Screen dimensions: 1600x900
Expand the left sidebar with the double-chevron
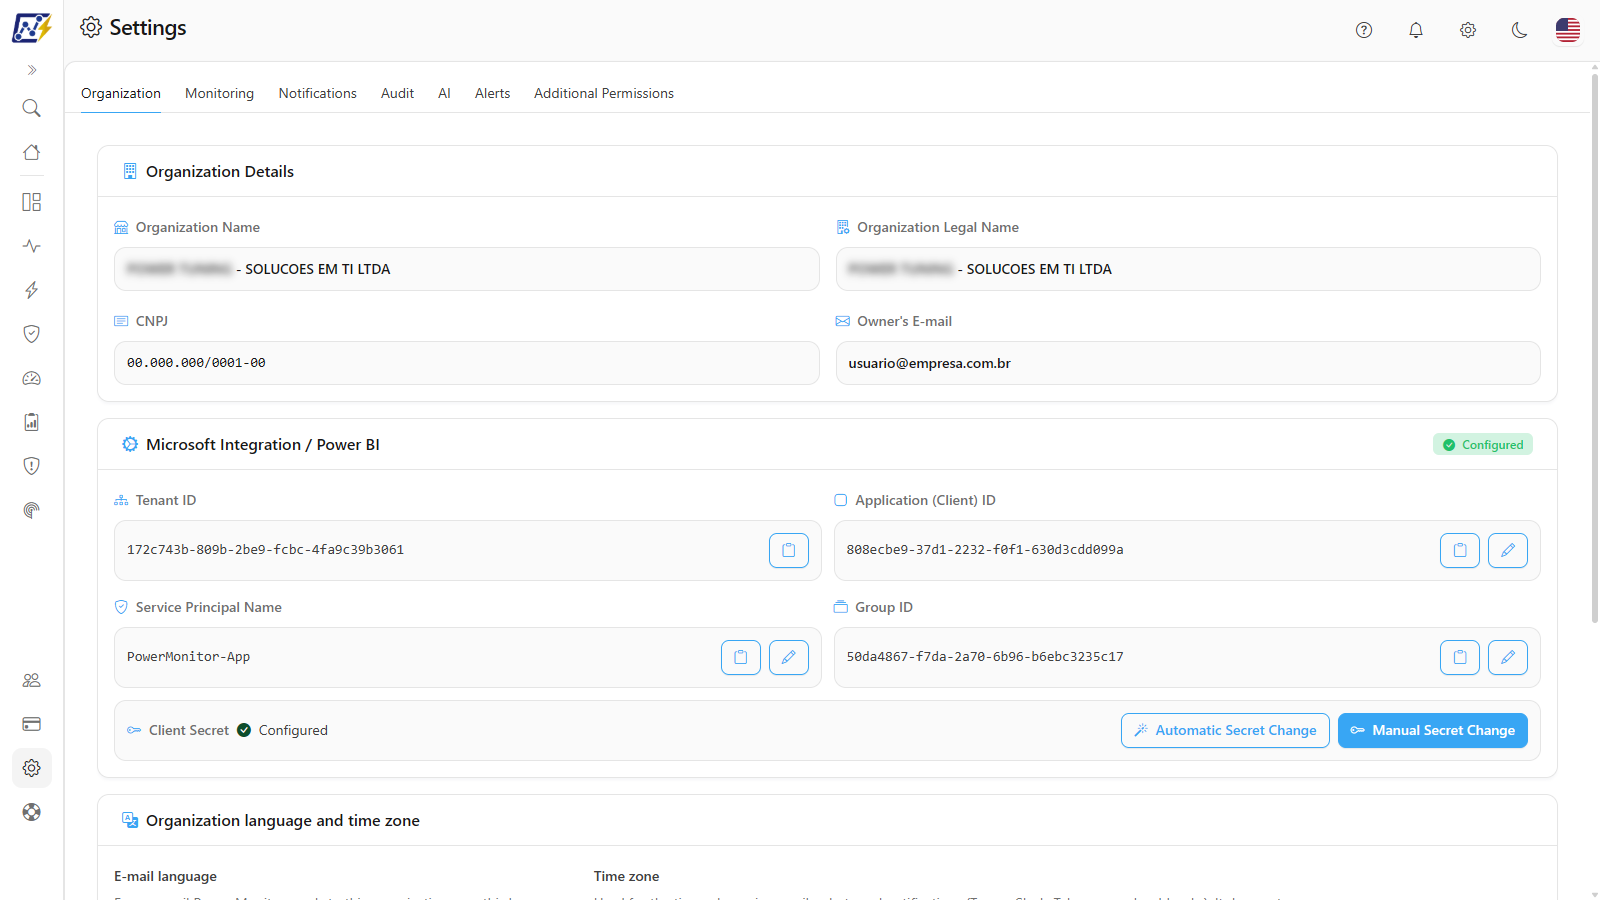(32, 70)
